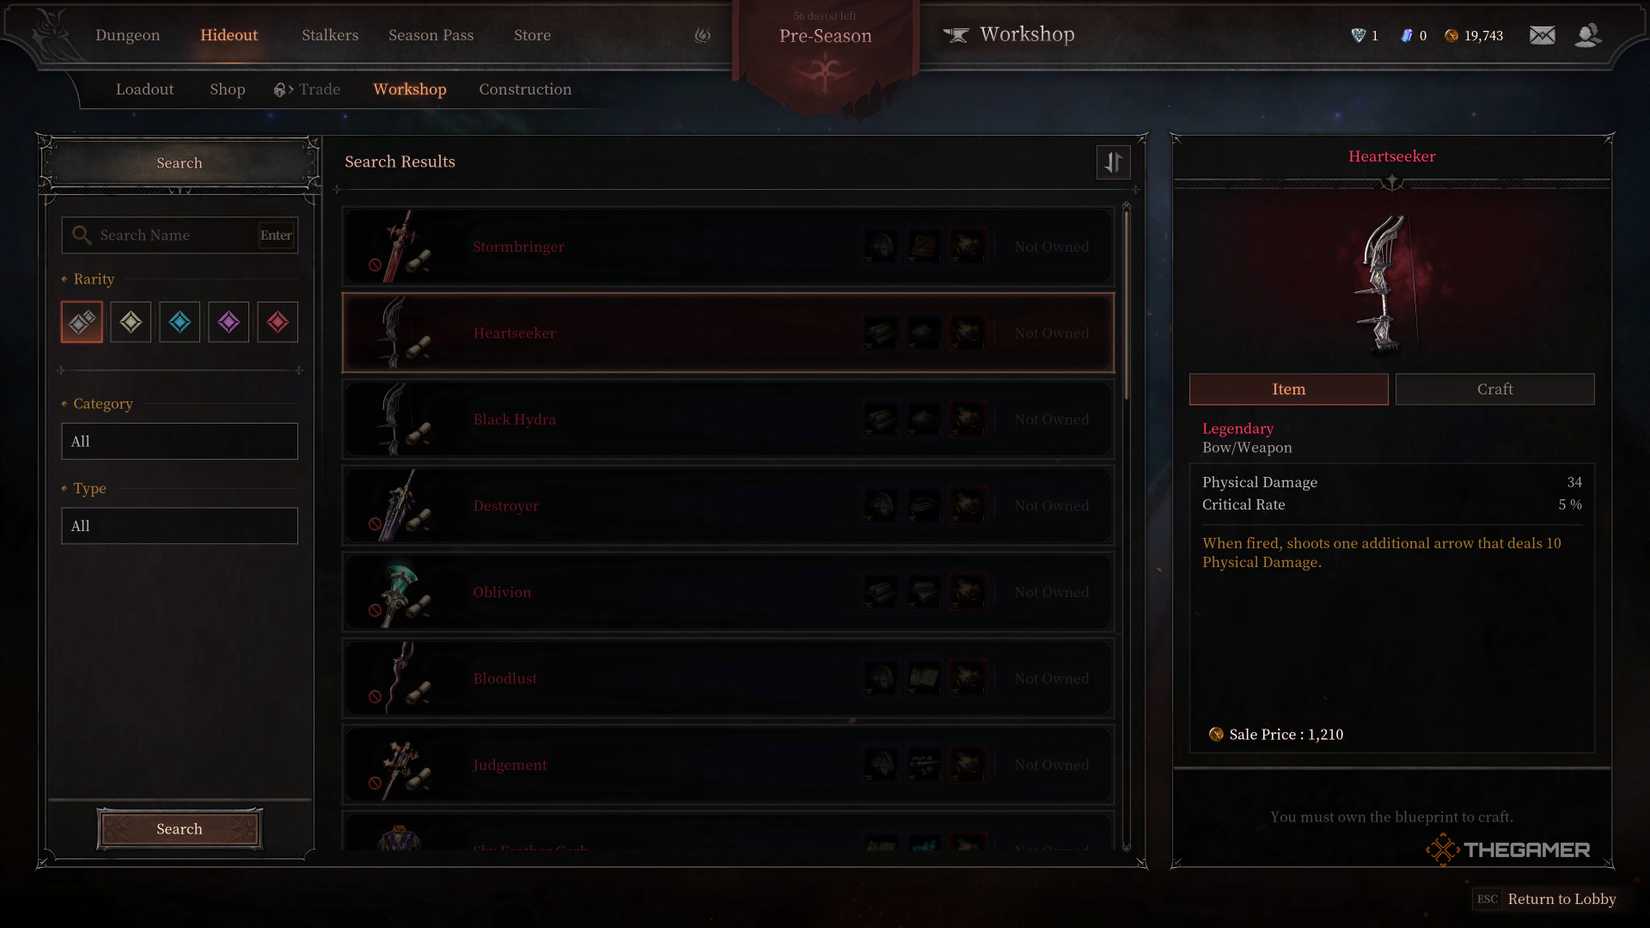The width and height of the screenshot is (1650, 928).
Task: Open the Category dropdown set to All
Action: 180,441
